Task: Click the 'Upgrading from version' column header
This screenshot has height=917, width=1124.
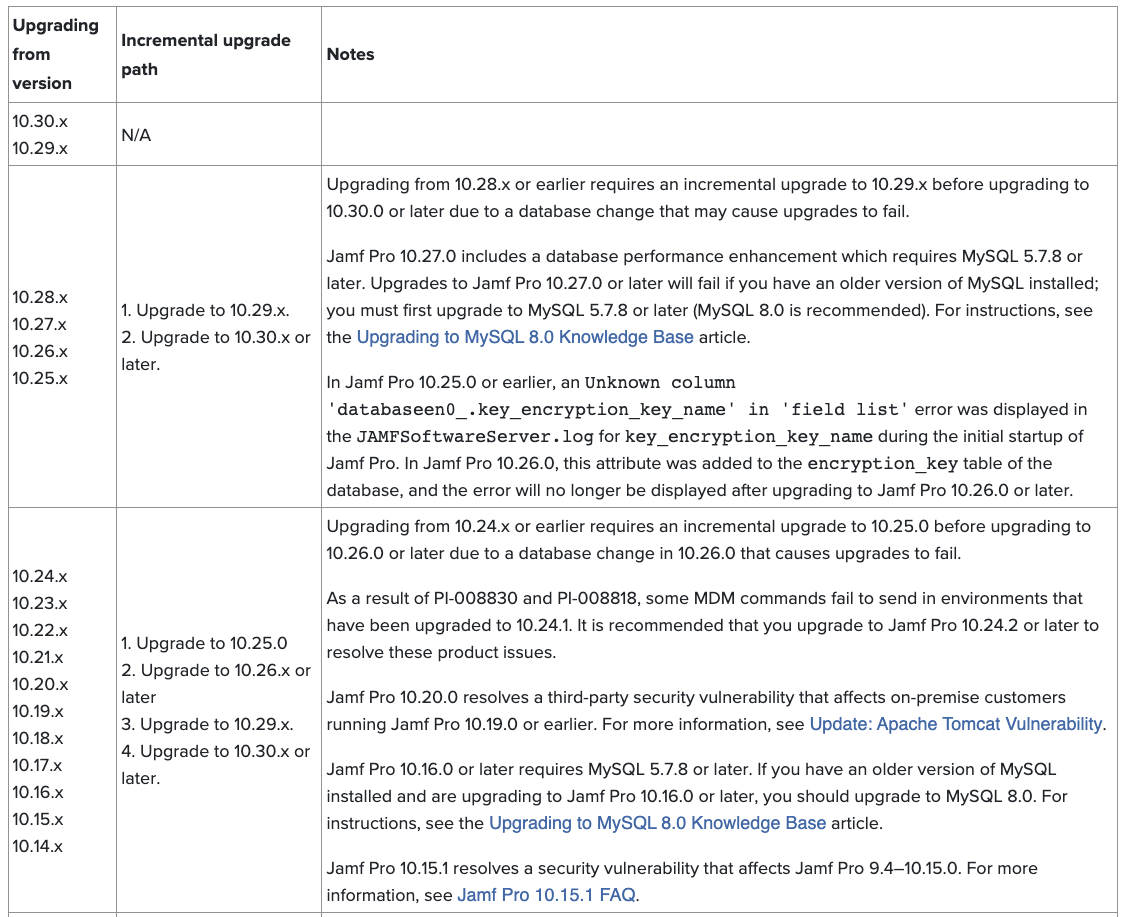Action: point(56,54)
